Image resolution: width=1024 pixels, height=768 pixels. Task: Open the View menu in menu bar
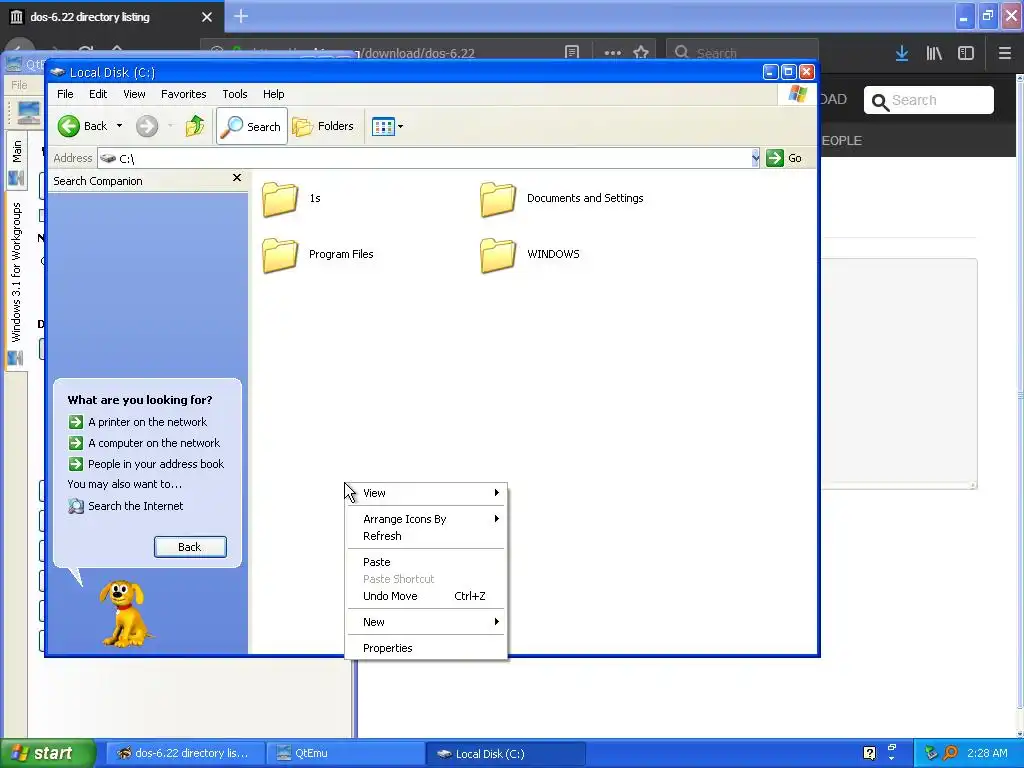(134, 94)
